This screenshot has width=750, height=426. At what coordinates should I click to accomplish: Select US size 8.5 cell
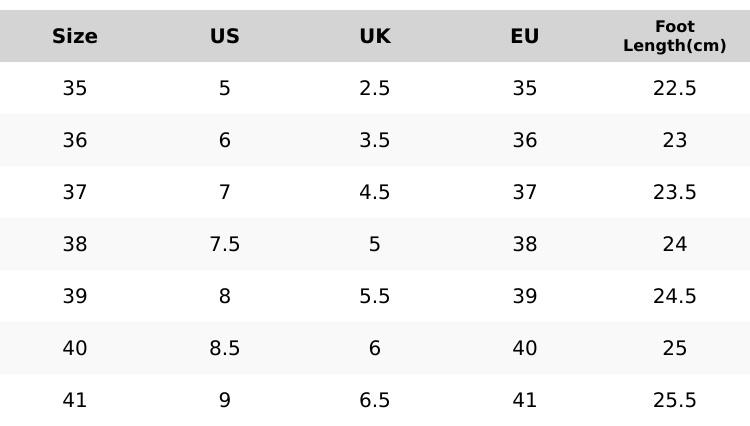pos(225,348)
